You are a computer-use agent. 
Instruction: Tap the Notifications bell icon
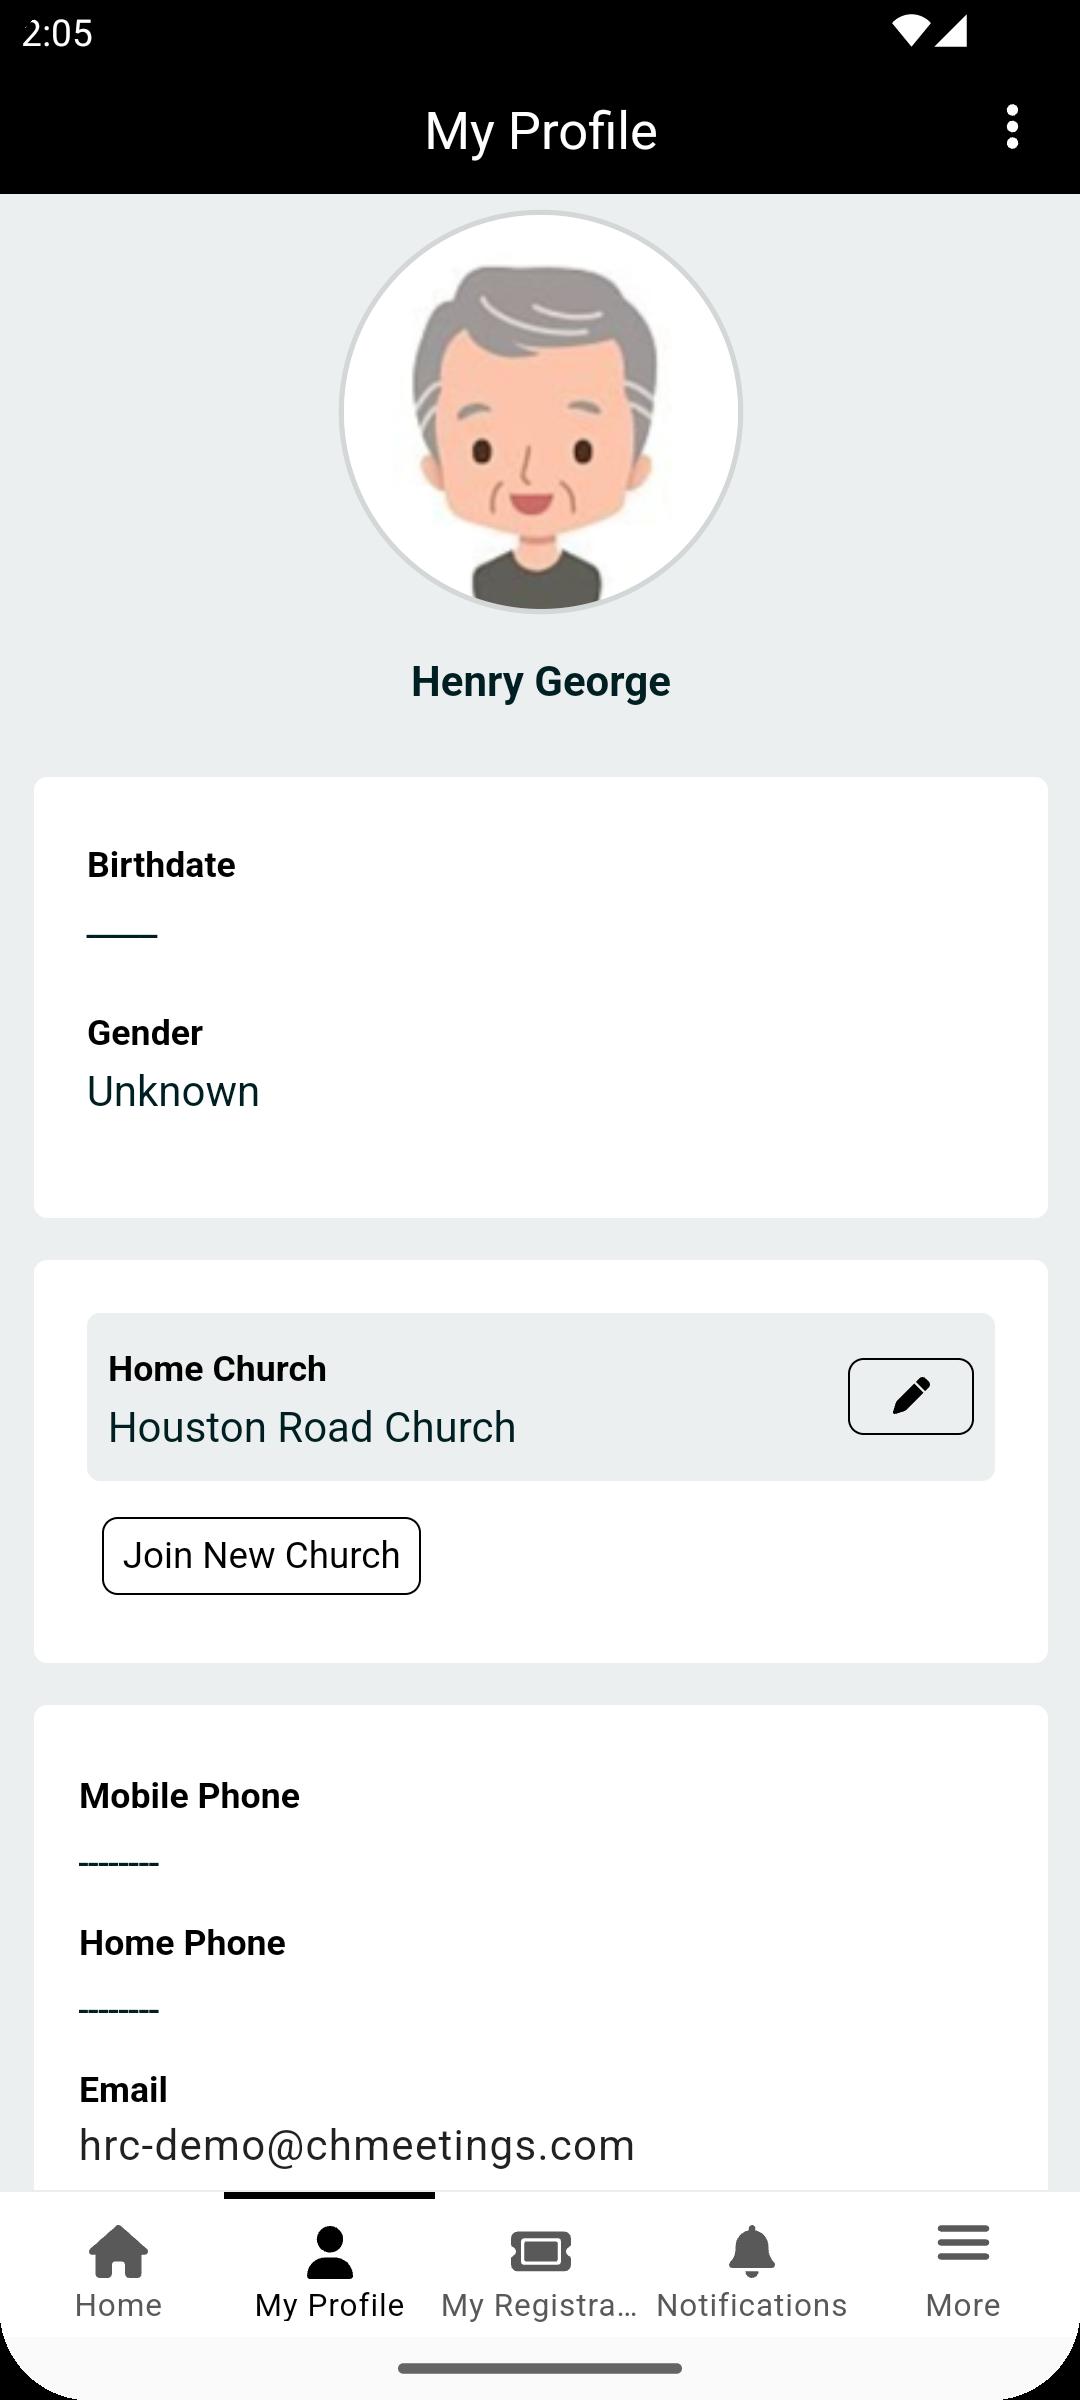[x=751, y=2252]
